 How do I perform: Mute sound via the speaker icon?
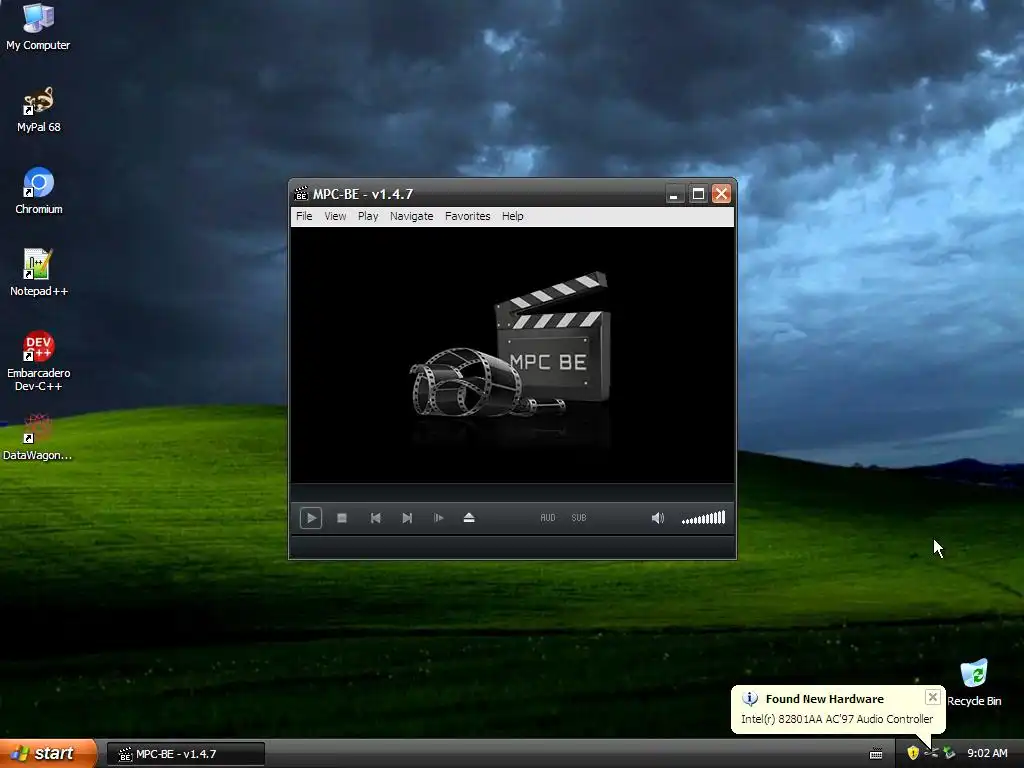(658, 518)
